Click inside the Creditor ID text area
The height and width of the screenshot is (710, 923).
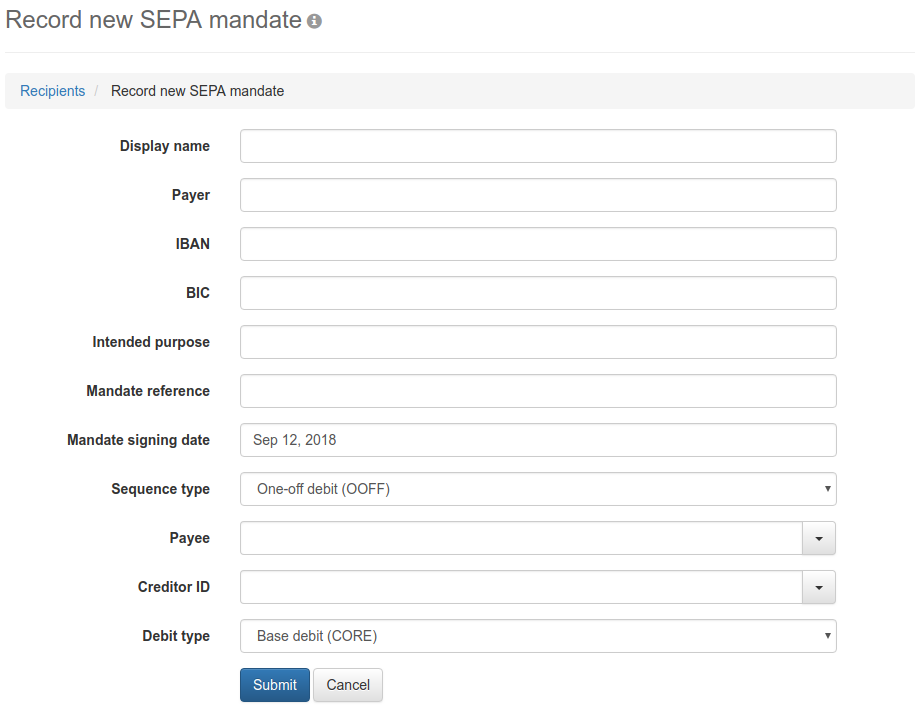click(x=521, y=587)
